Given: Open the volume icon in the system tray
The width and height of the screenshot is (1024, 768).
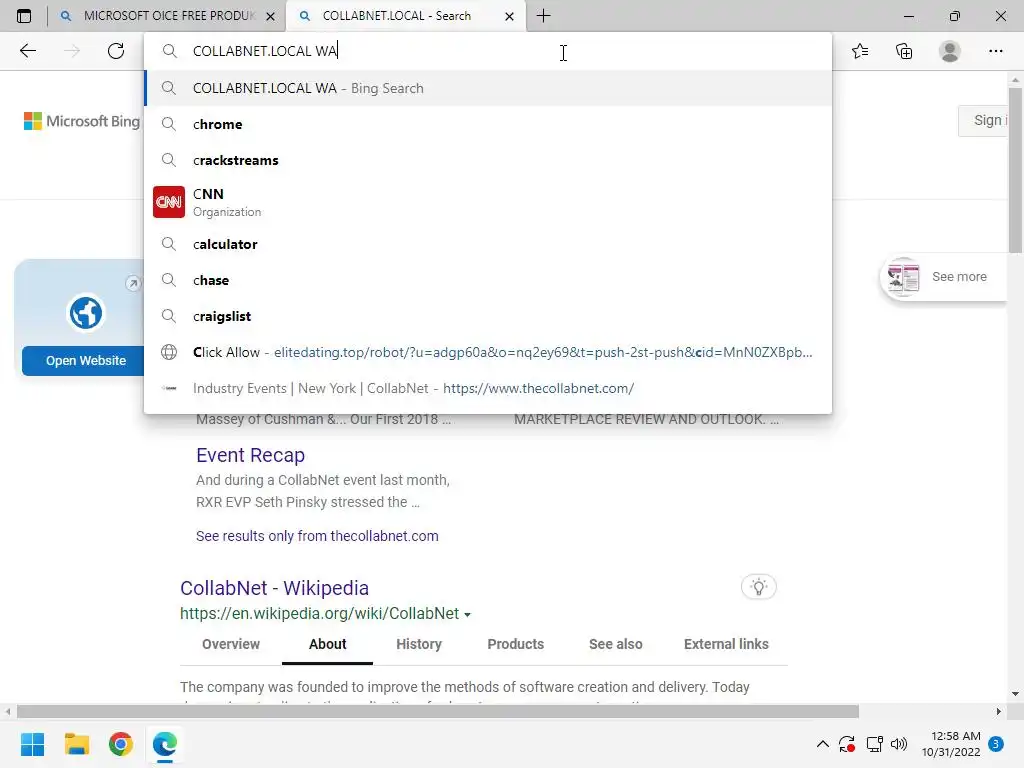Looking at the screenshot, I should tap(899, 744).
